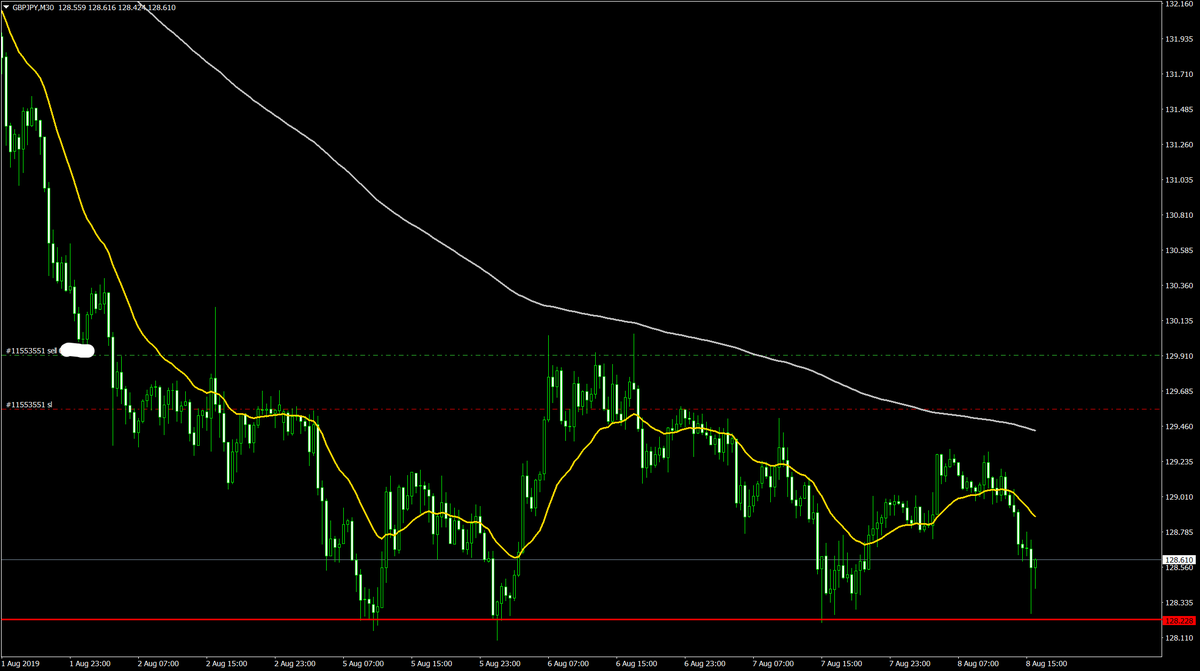
Task: Click the 128.335 price axis label
Action: click(1180, 602)
